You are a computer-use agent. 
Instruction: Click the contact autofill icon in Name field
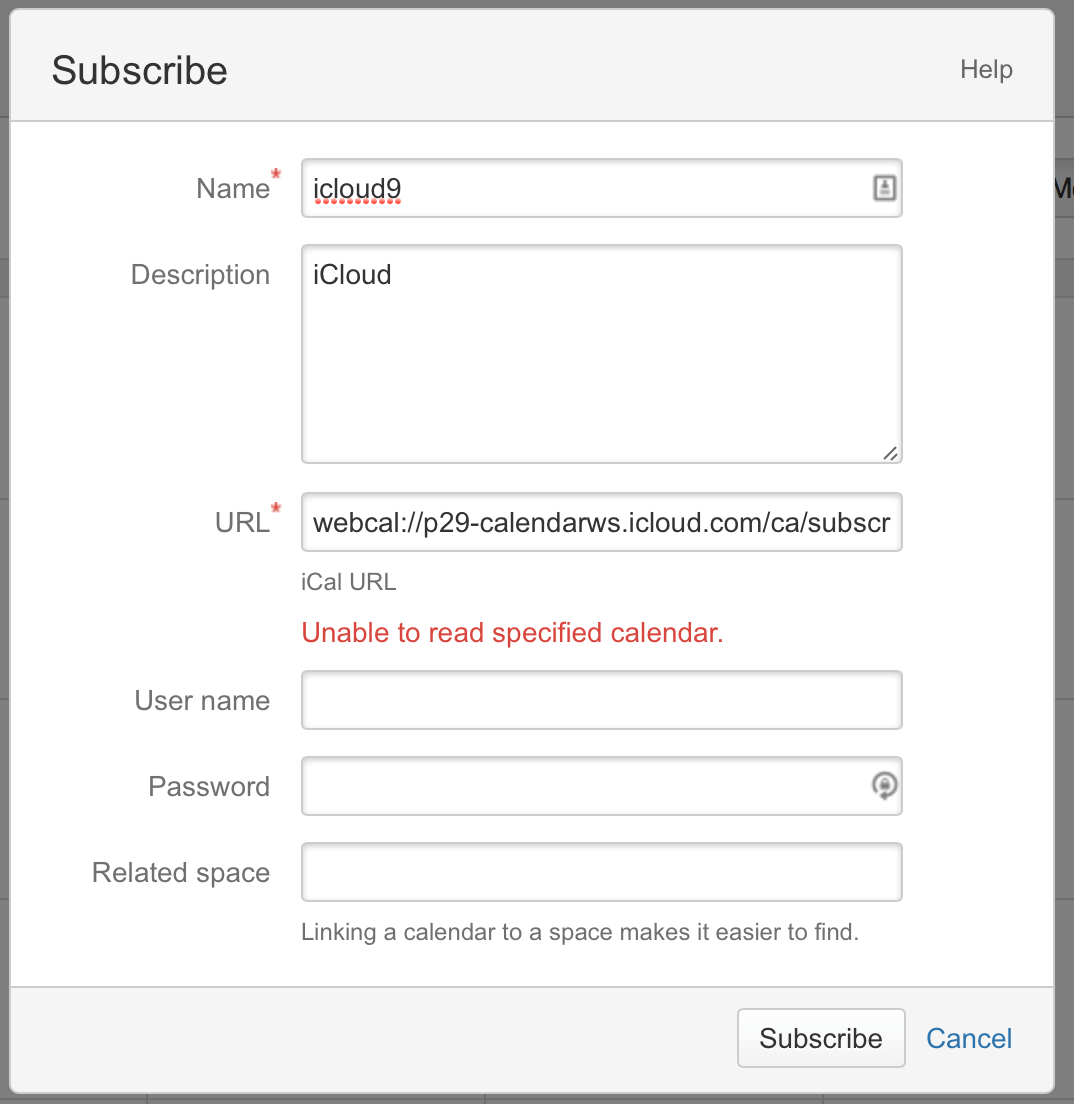[885, 188]
